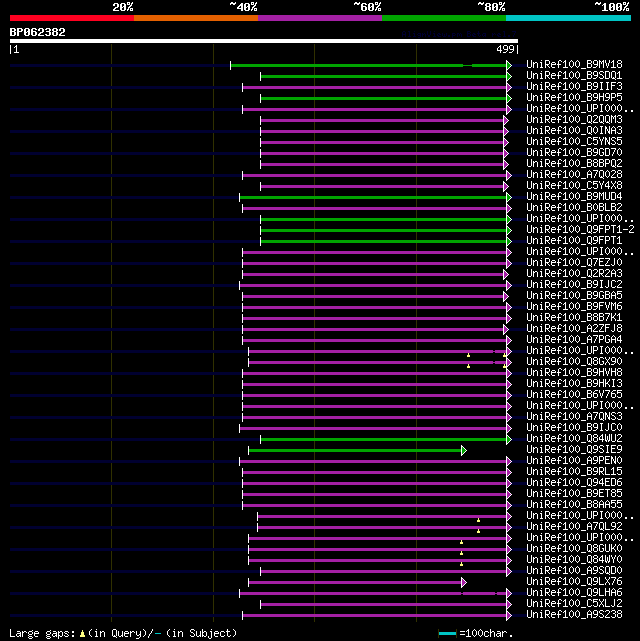Click the arrowhead ending the B9MV18 alignment
Screen dimensions: 640x641
click(x=509, y=65)
